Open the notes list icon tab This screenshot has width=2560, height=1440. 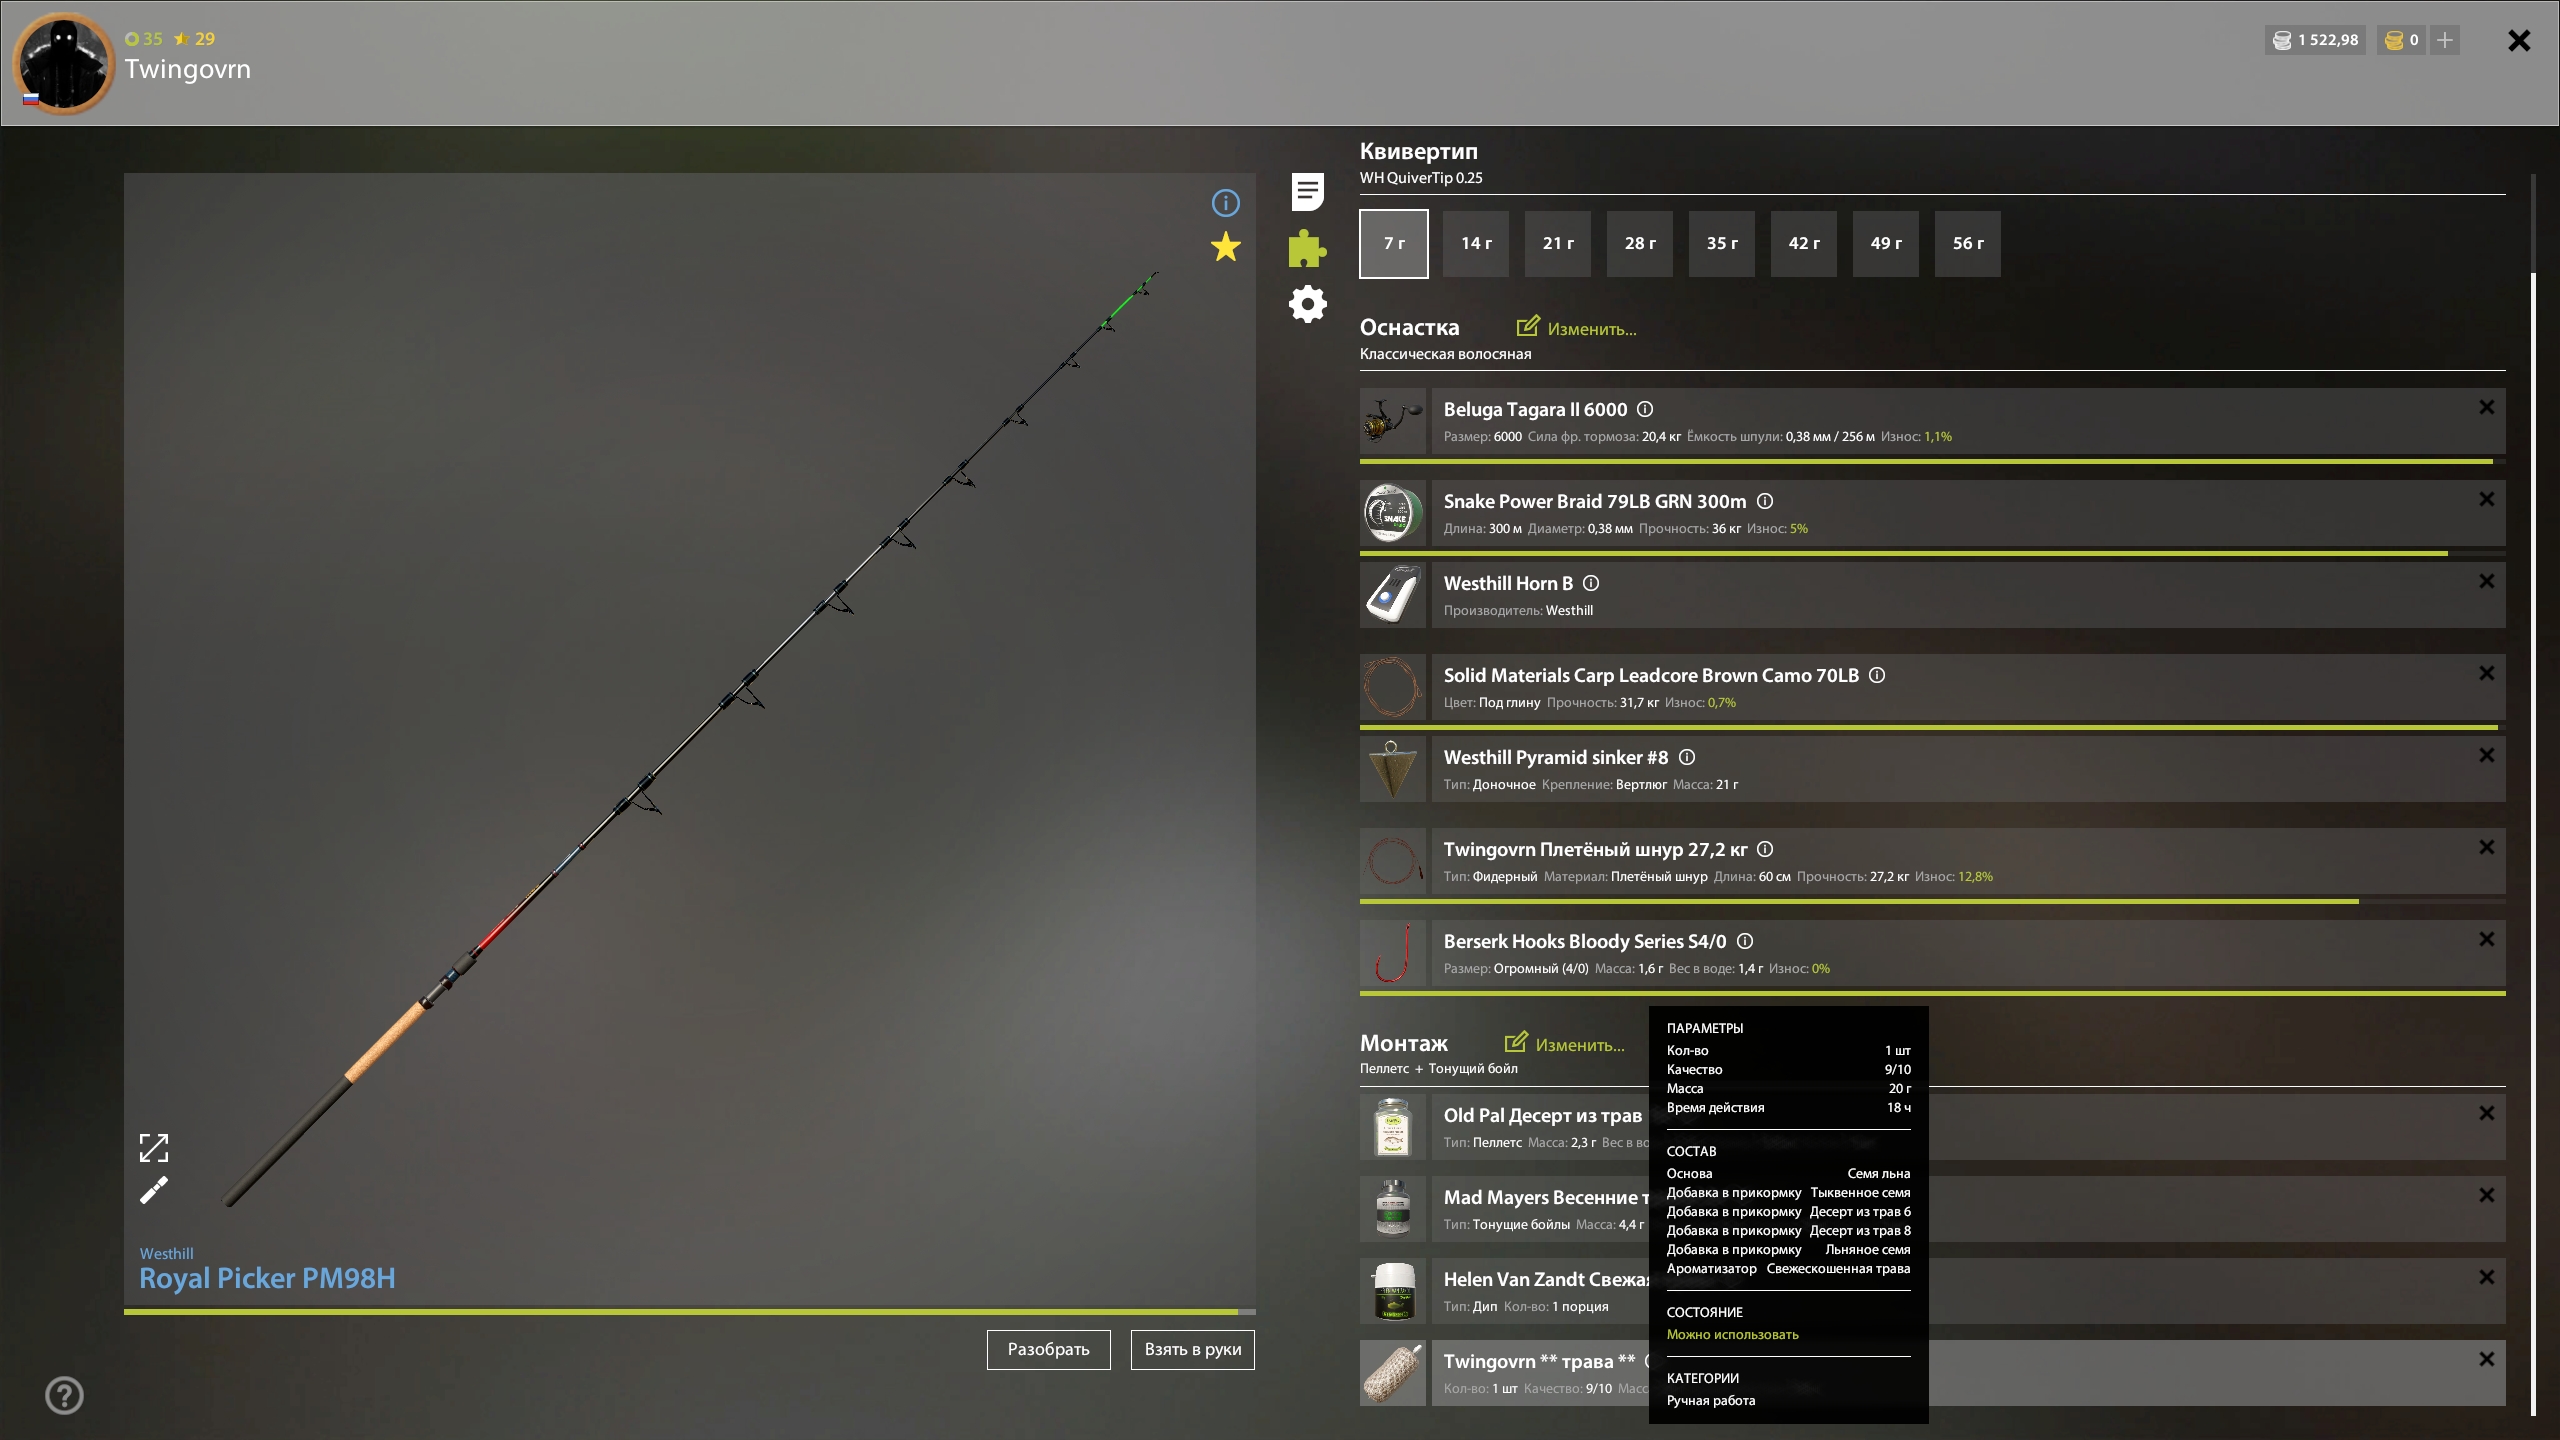pos(1307,192)
